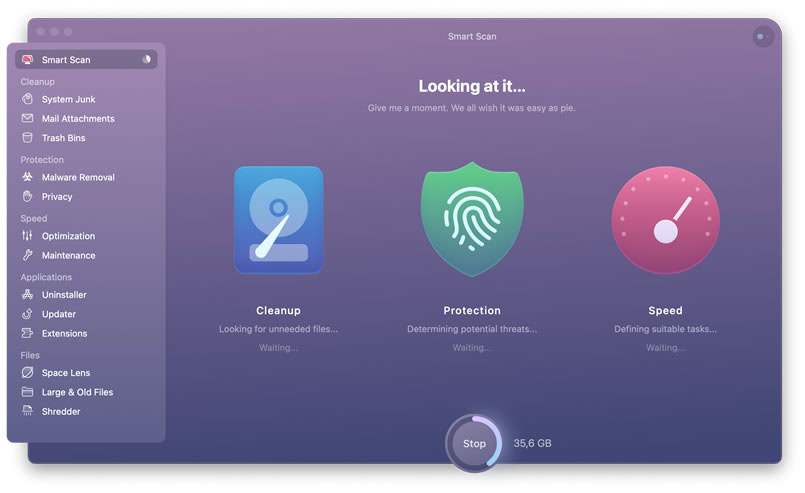Select Large & Old Files
Viewport: 805px width, 493px height.
point(86,392)
